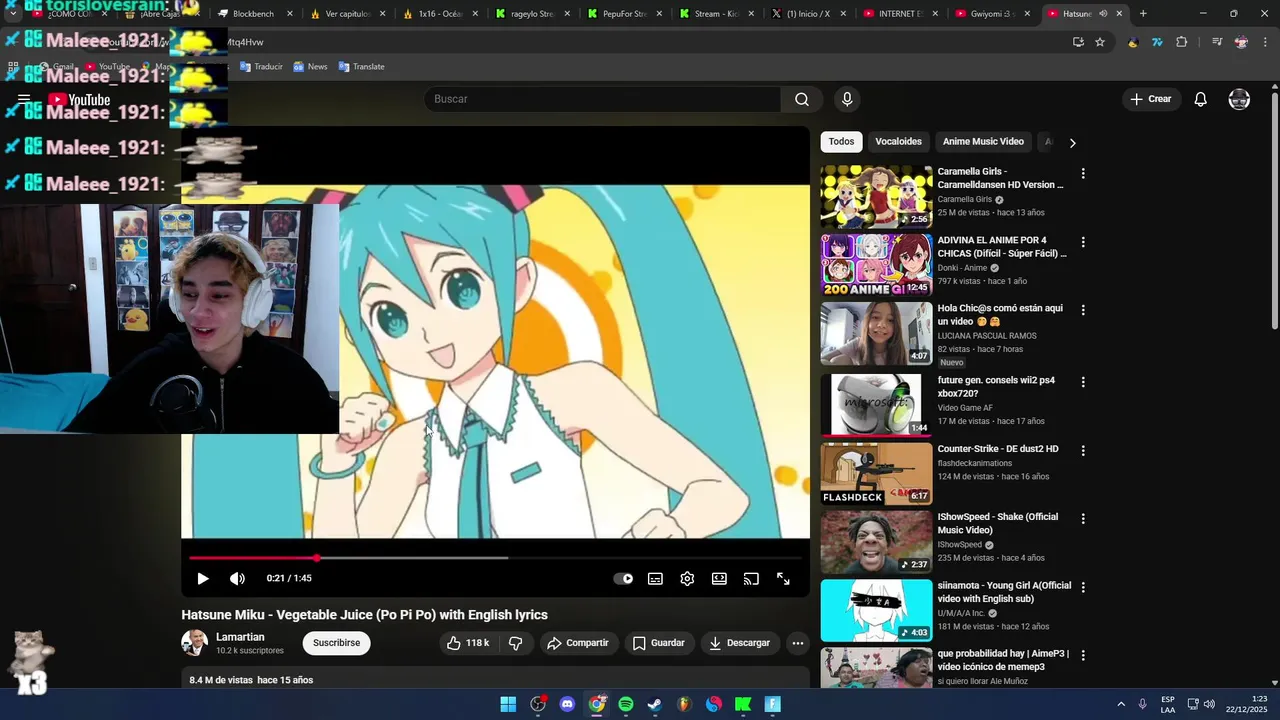This screenshot has height=720, width=1280.
Task: Open options for Counter-Strike DE dust2 video
Action: [x=1082, y=451]
